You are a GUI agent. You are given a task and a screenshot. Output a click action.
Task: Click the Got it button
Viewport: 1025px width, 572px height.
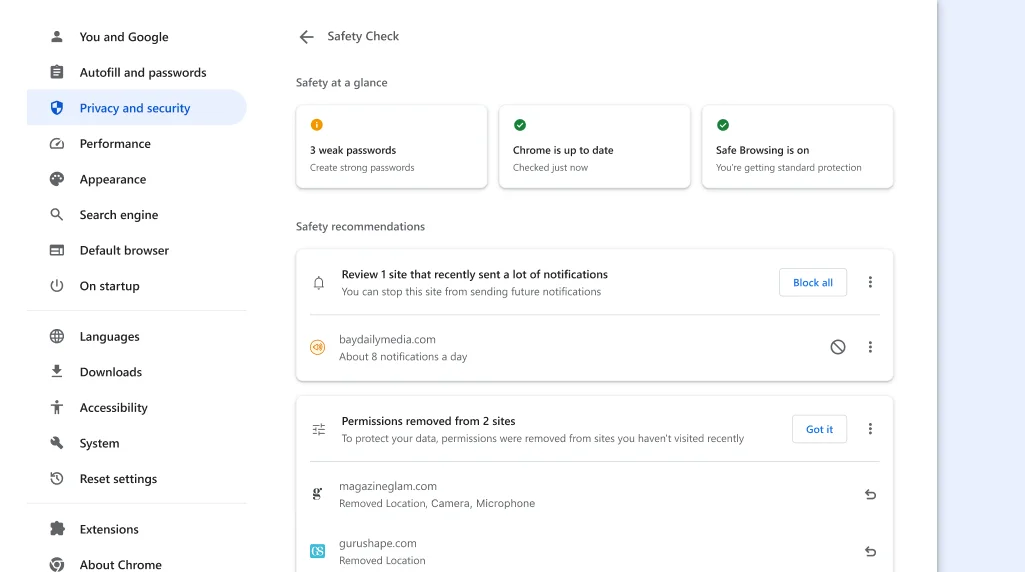pos(819,429)
